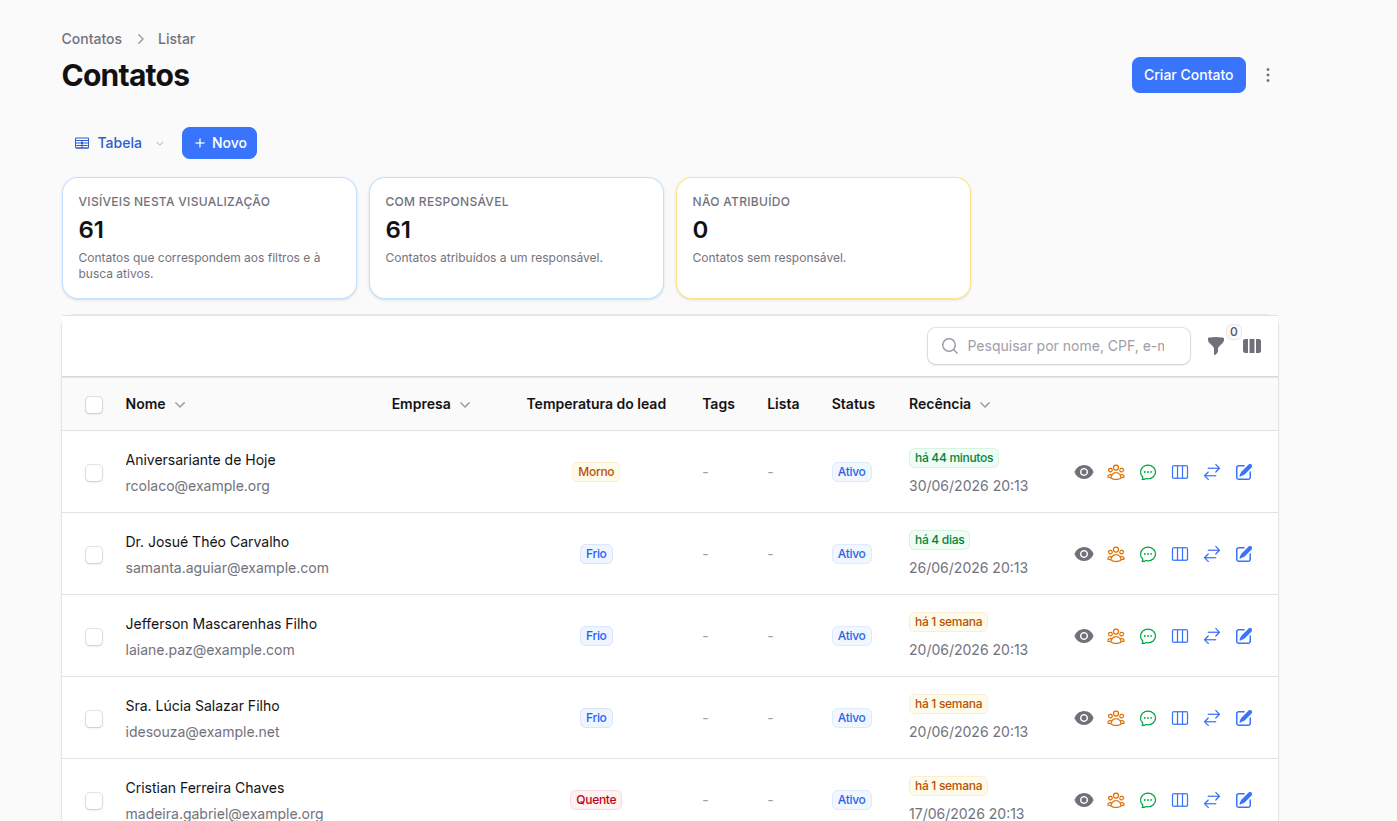The image size is (1397, 821).
Task: Toggle visible columns with the columns icon
Action: (x=1252, y=346)
